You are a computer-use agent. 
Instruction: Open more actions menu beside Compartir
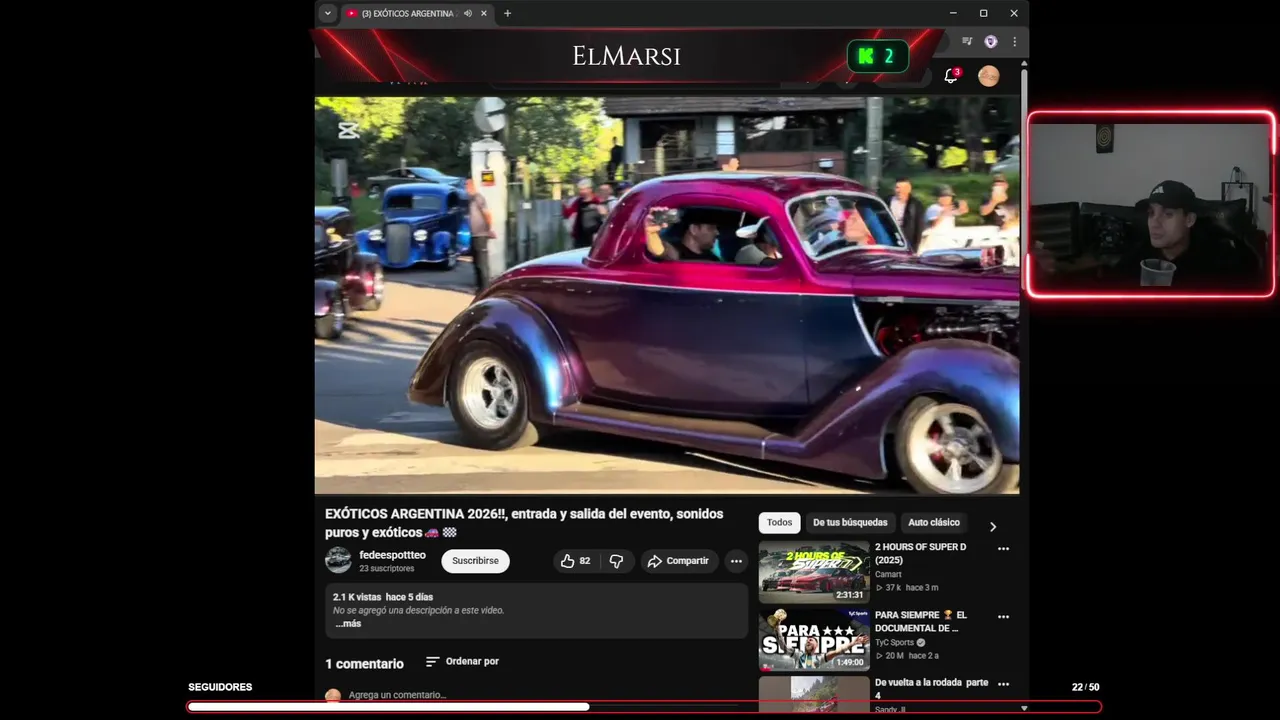coord(736,561)
